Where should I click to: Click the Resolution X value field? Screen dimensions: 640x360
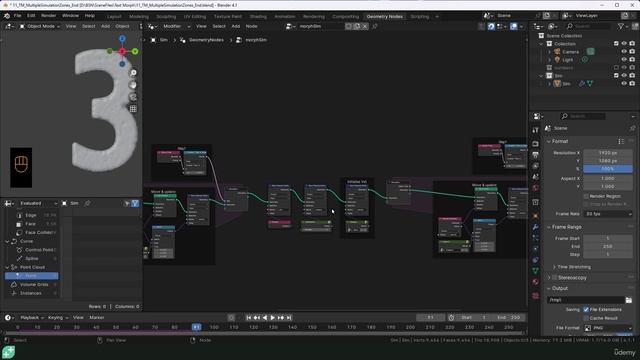608,153
